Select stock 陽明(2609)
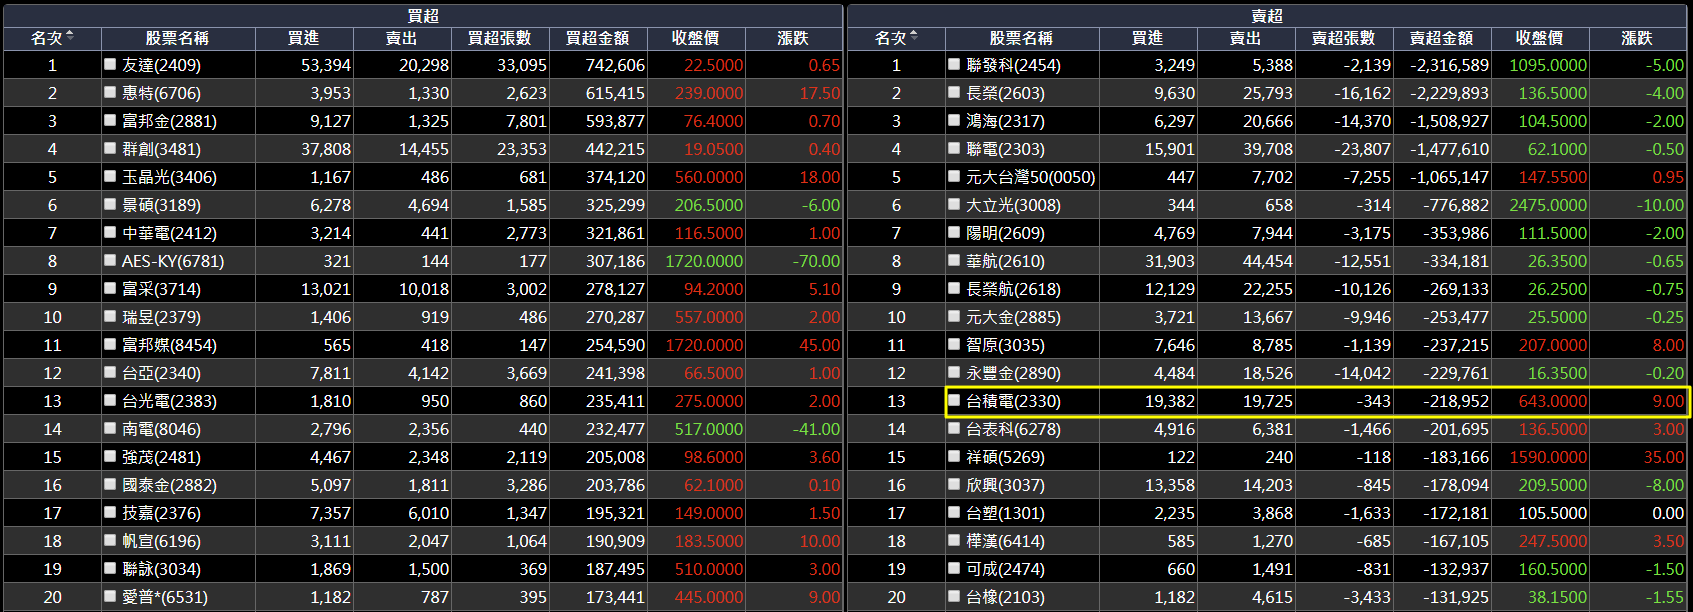Viewport: 1693px width, 612px height. [1005, 233]
